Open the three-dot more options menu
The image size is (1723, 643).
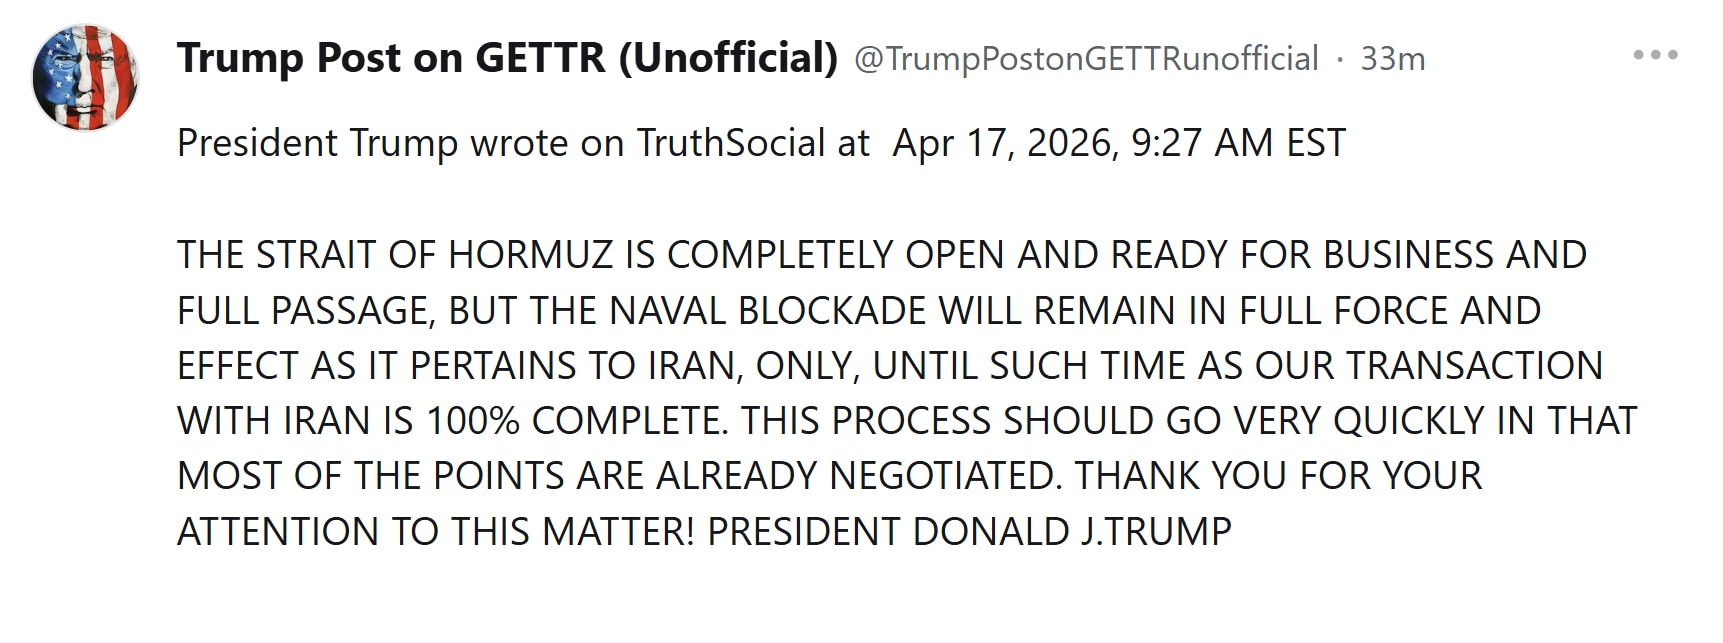1655,55
